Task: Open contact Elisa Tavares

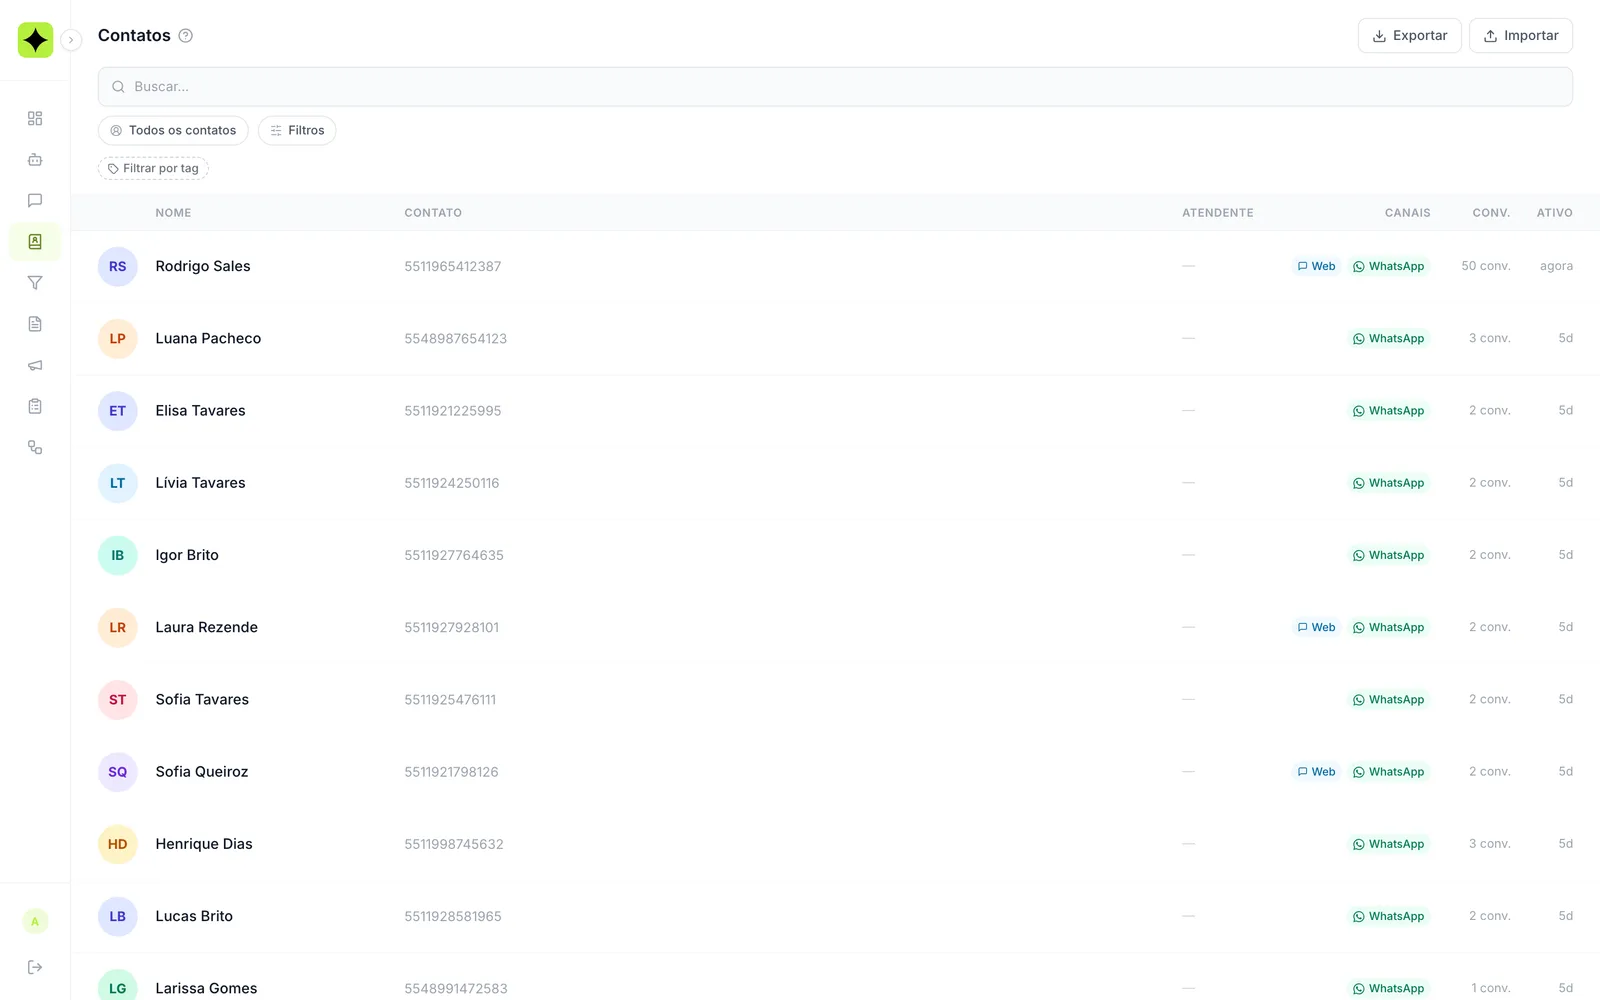Action: tap(200, 411)
